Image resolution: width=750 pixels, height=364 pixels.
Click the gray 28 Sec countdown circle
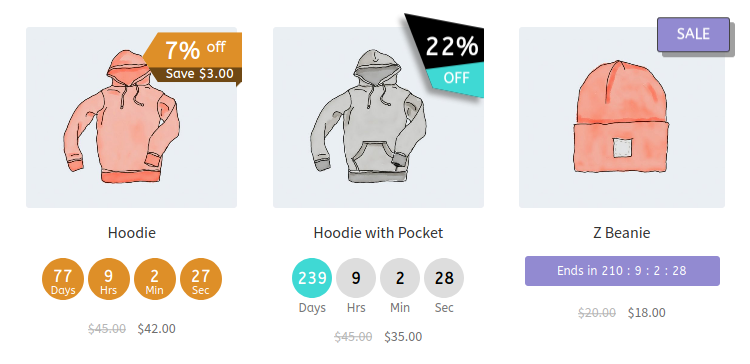444,278
